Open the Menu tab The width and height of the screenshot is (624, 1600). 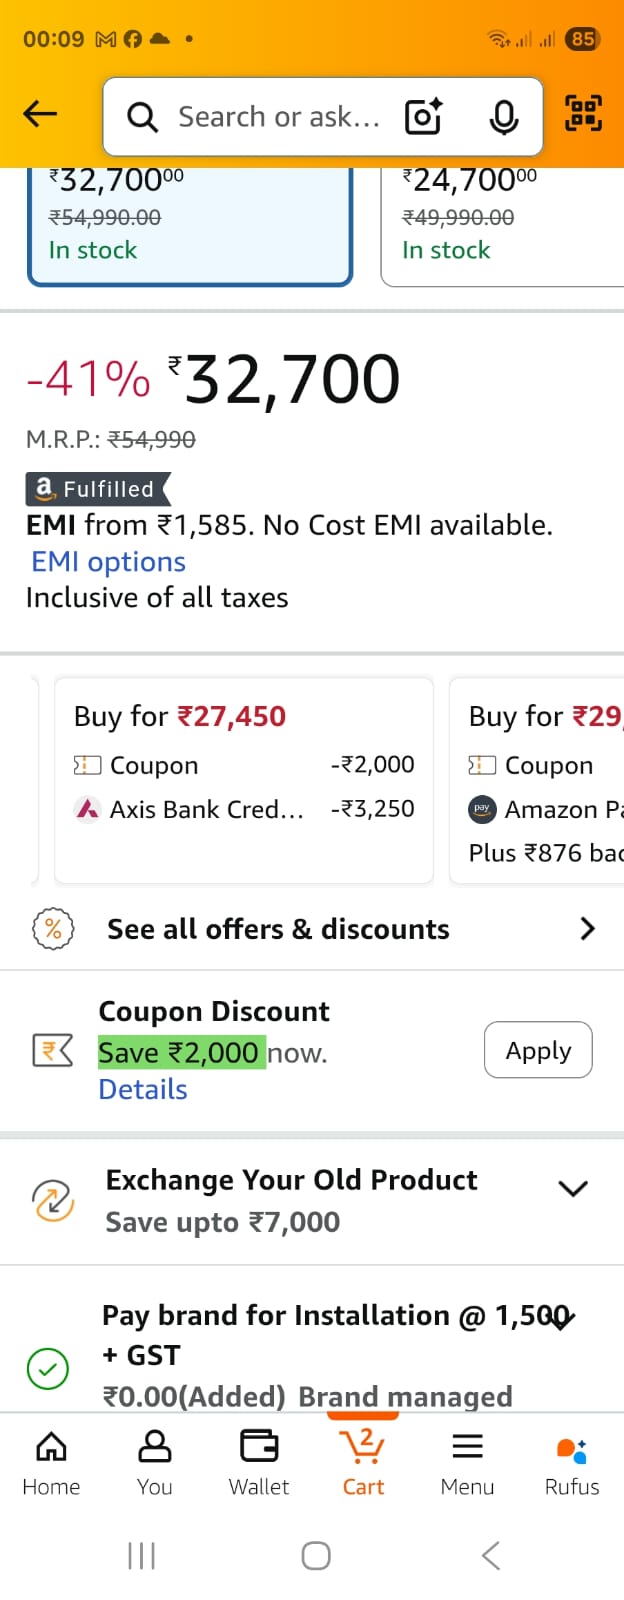click(x=467, y=1463)
